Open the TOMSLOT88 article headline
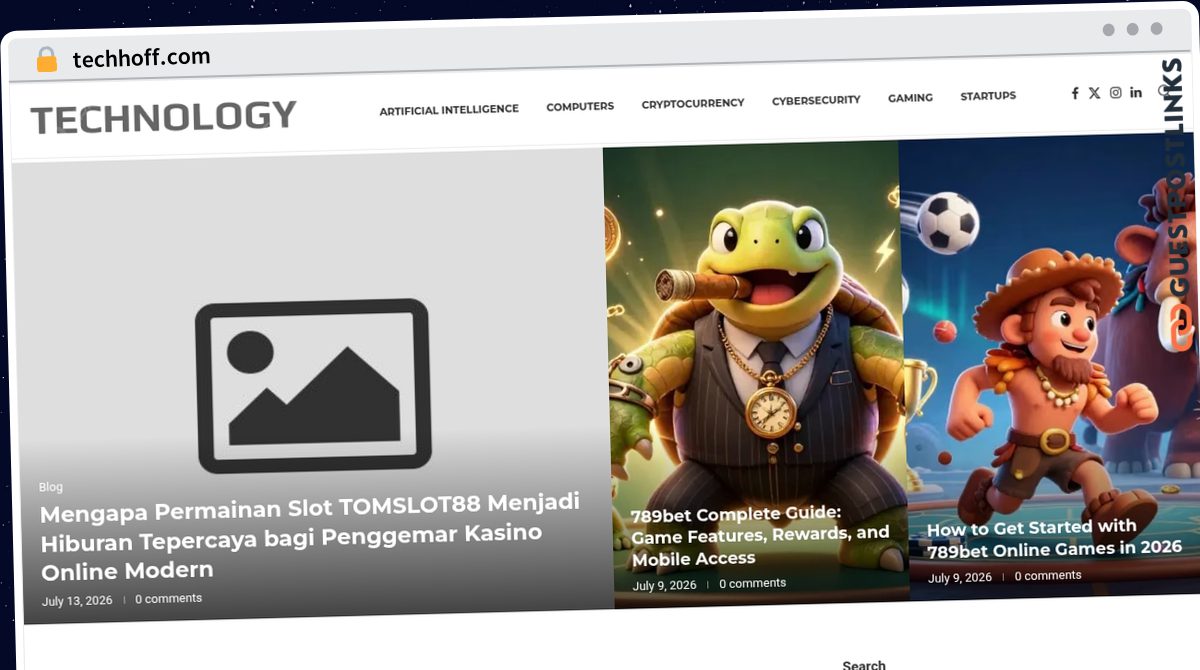The image size is (1200, 670). click(x=310, y=535)
